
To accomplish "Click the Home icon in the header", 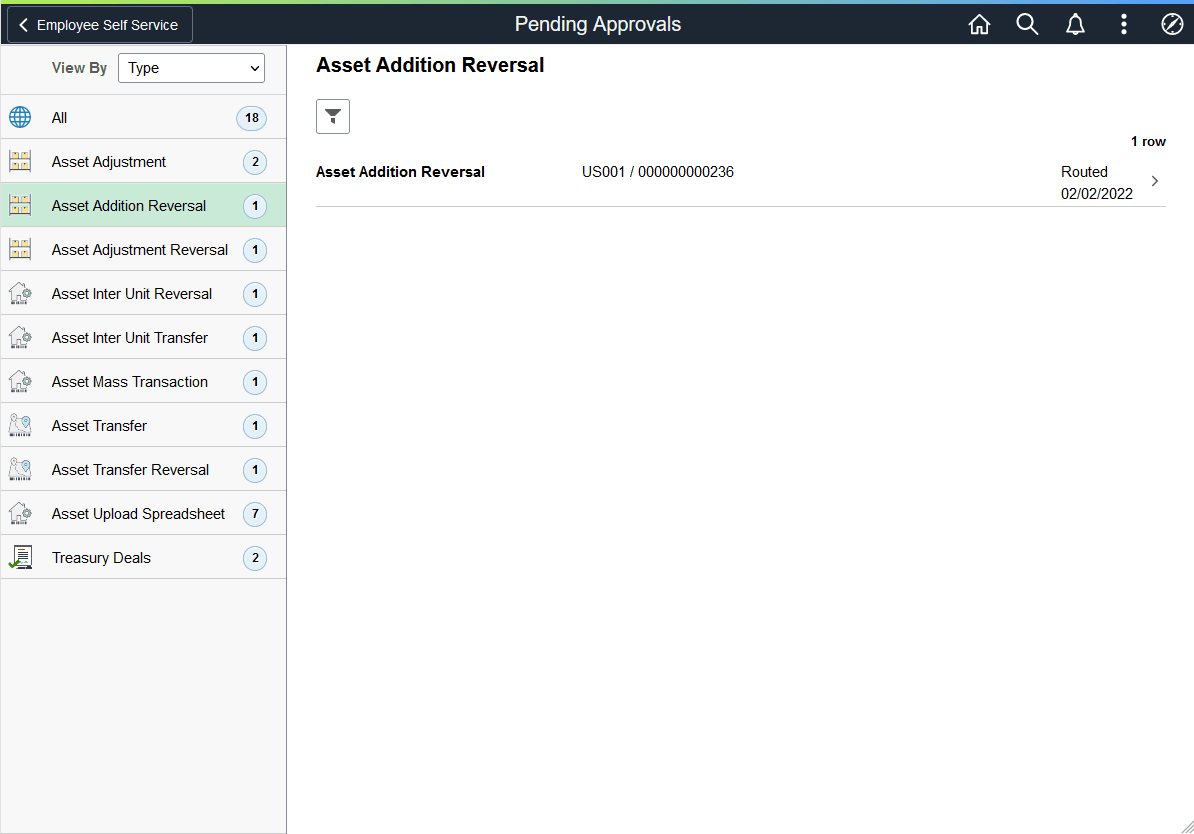I will click(979, 23).
